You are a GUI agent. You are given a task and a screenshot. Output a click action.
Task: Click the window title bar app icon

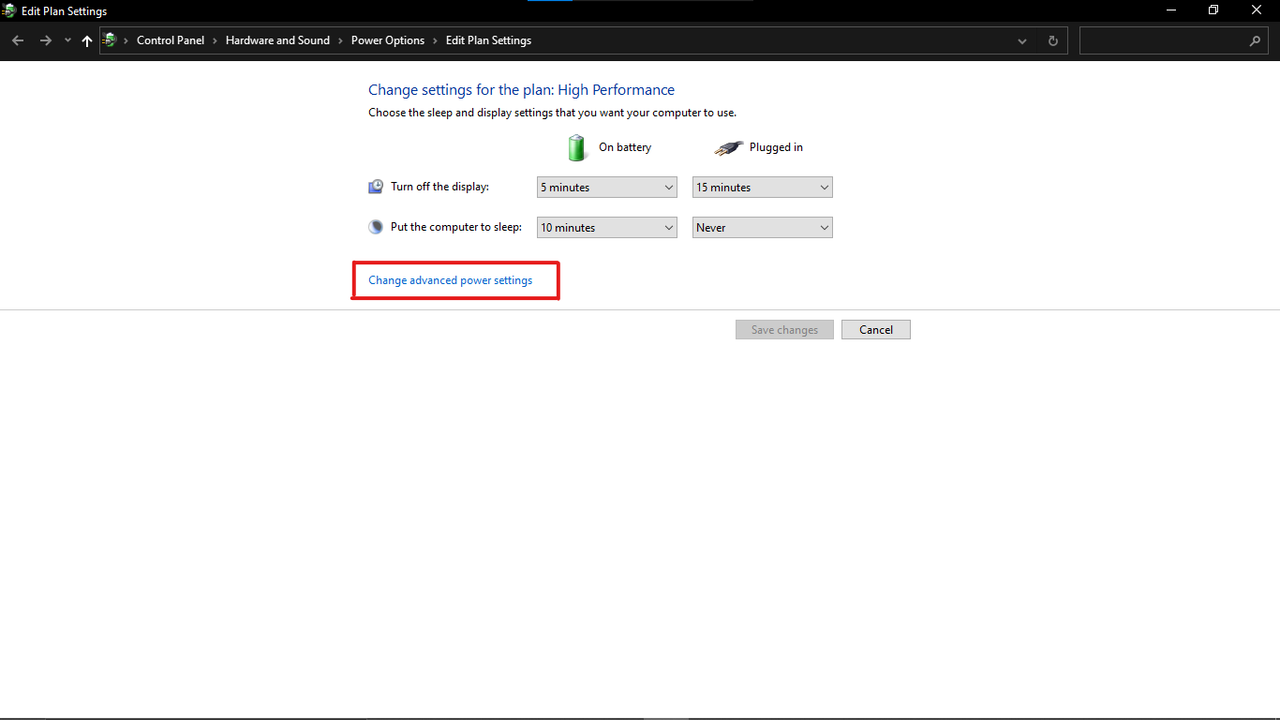tap(9, 11)
